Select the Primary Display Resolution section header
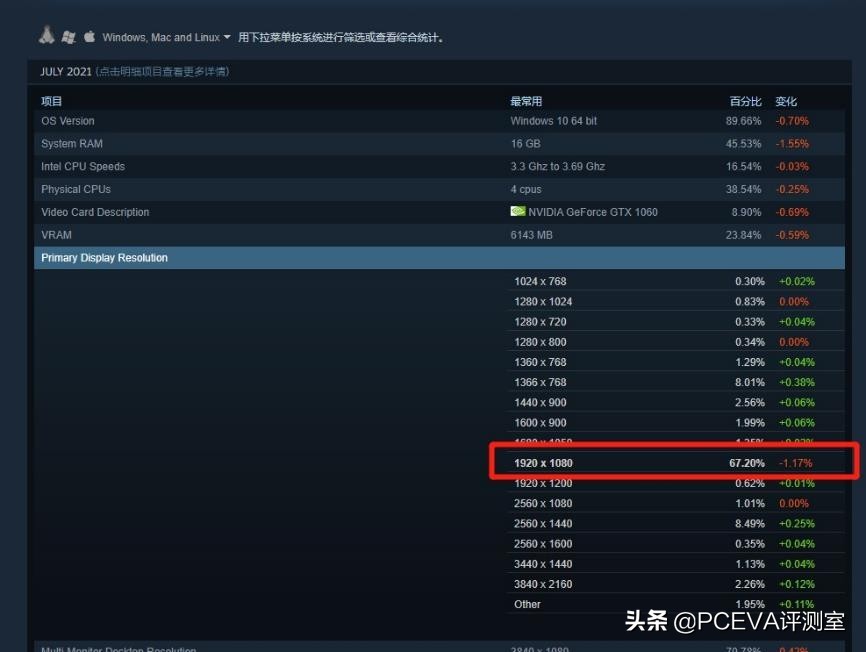 [105, 257]
